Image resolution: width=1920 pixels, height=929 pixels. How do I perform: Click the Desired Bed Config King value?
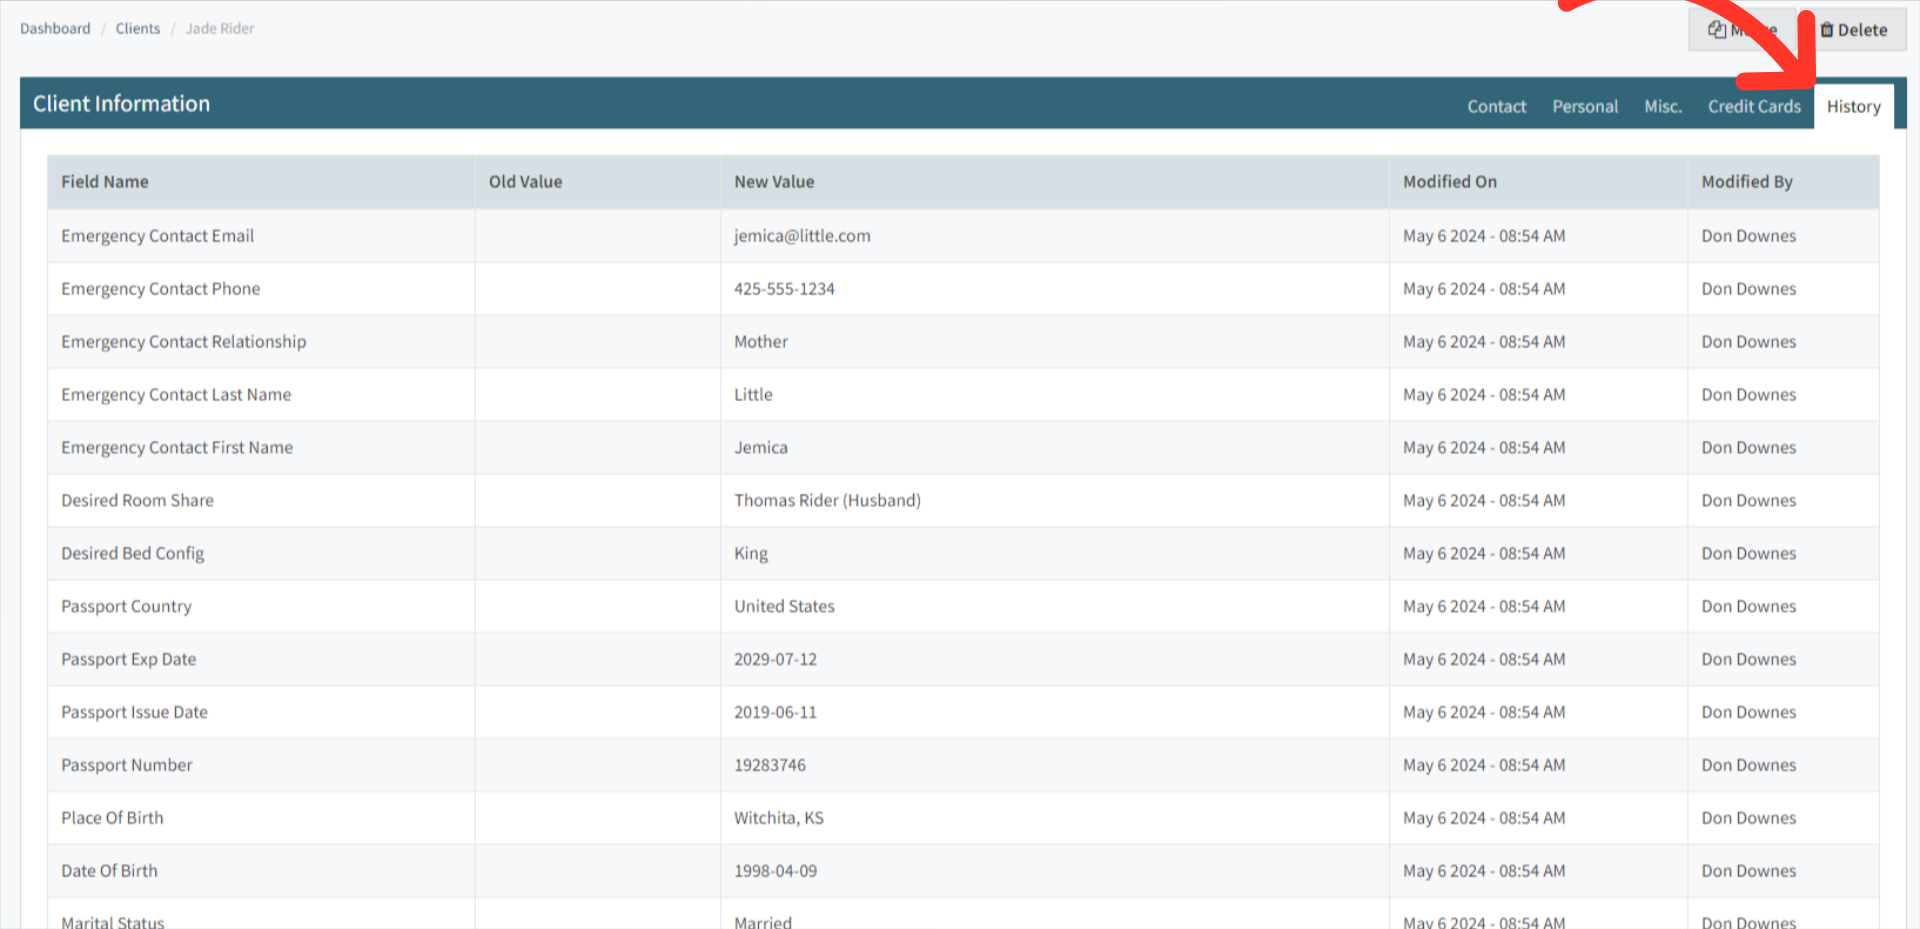pyautogui.click(x=750, y=553)
